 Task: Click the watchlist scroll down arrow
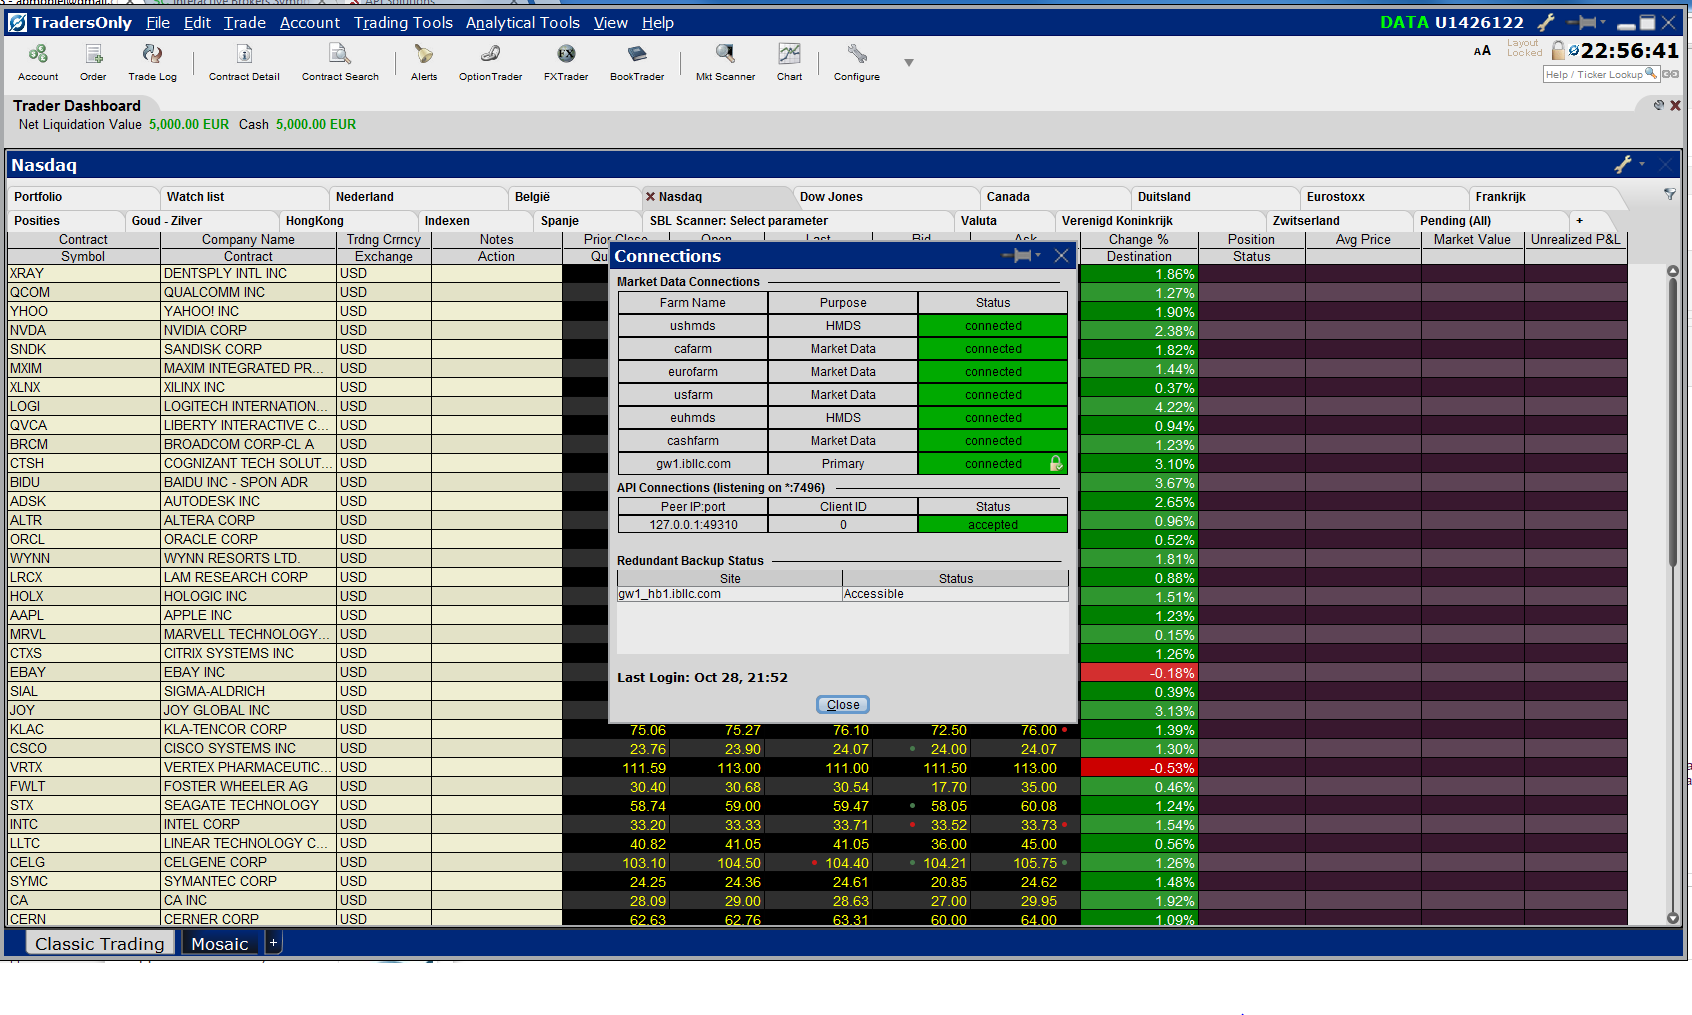coord(1672,918)
